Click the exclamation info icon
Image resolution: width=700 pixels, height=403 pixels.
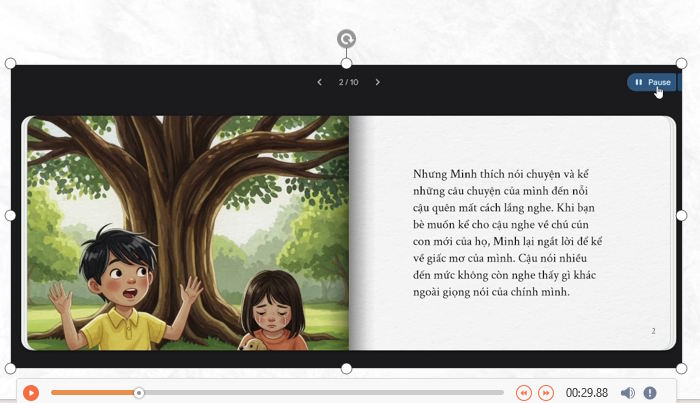point(650,393)
